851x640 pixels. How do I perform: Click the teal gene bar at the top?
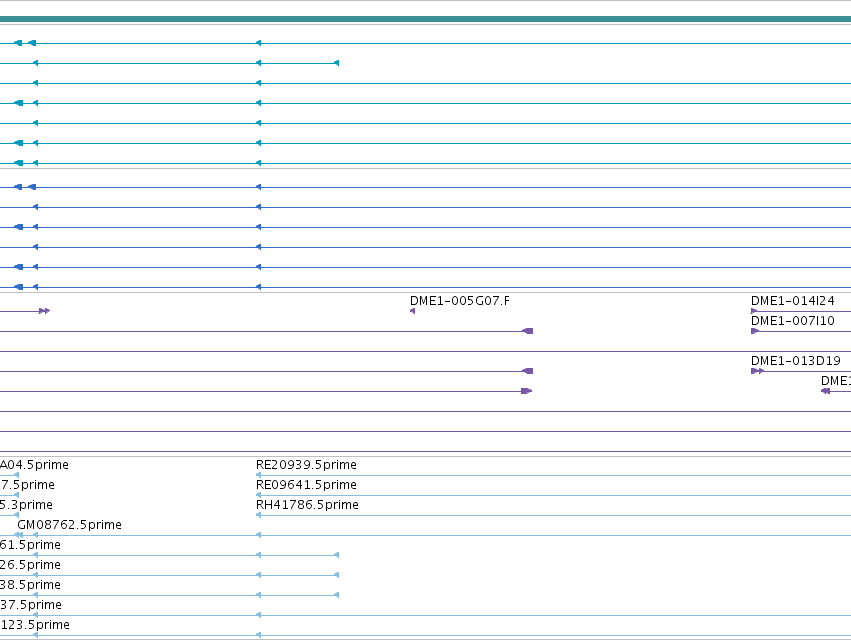click(x=426, y=19)
